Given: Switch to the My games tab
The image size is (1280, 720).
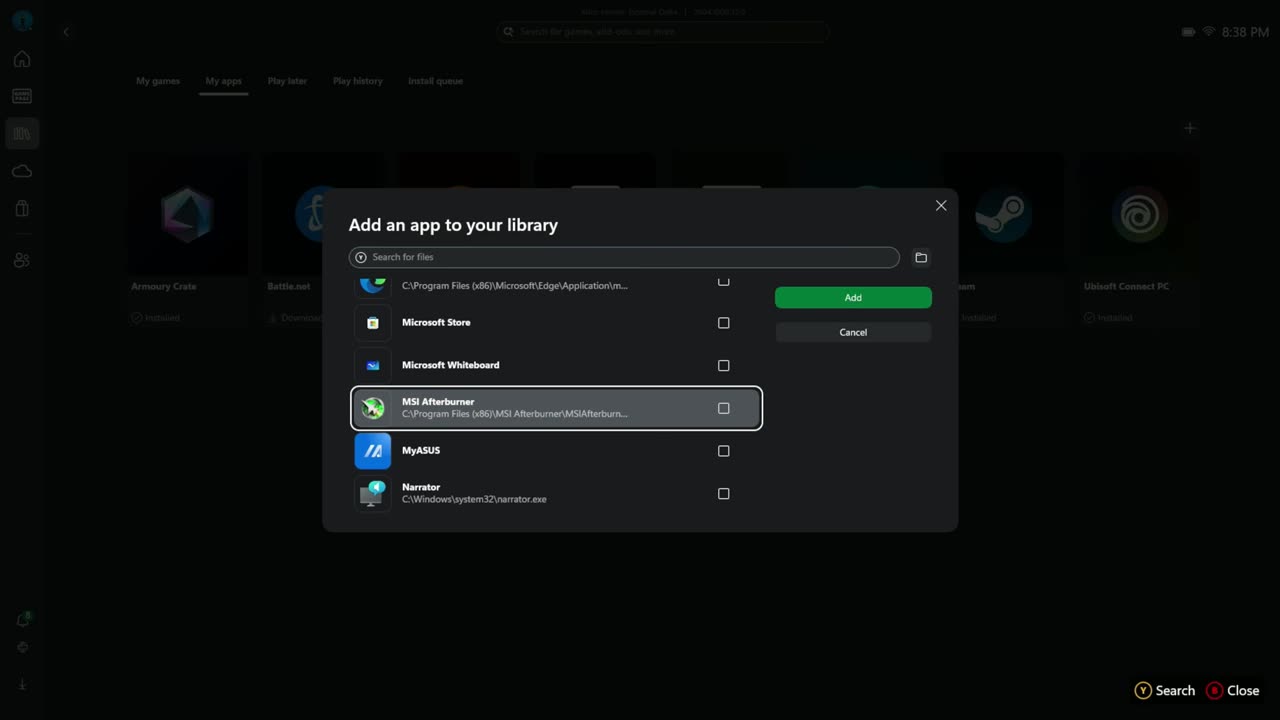Looking at the screenshot, I should [x=158, y=81].
